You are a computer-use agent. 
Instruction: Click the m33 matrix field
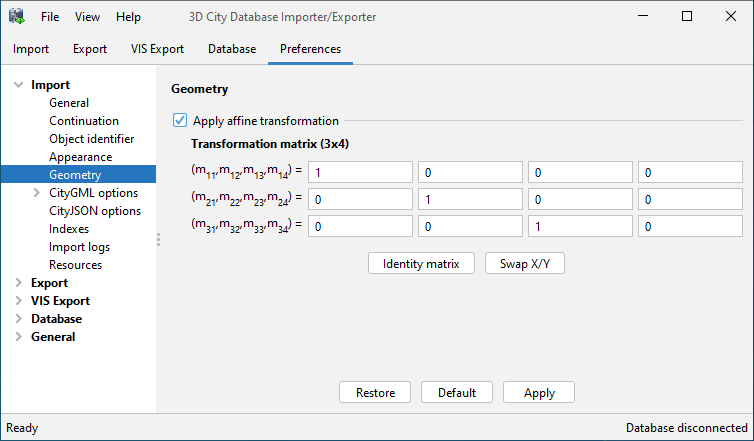[580, 226]
